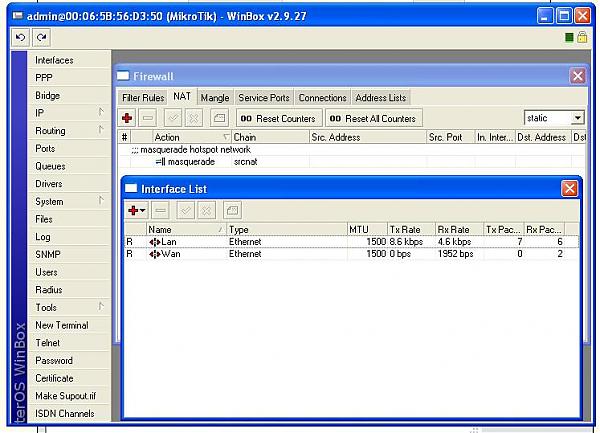Screen dimensions: 600x433
Task: Close the Firewall window
Action: click(x=577, y=76)
